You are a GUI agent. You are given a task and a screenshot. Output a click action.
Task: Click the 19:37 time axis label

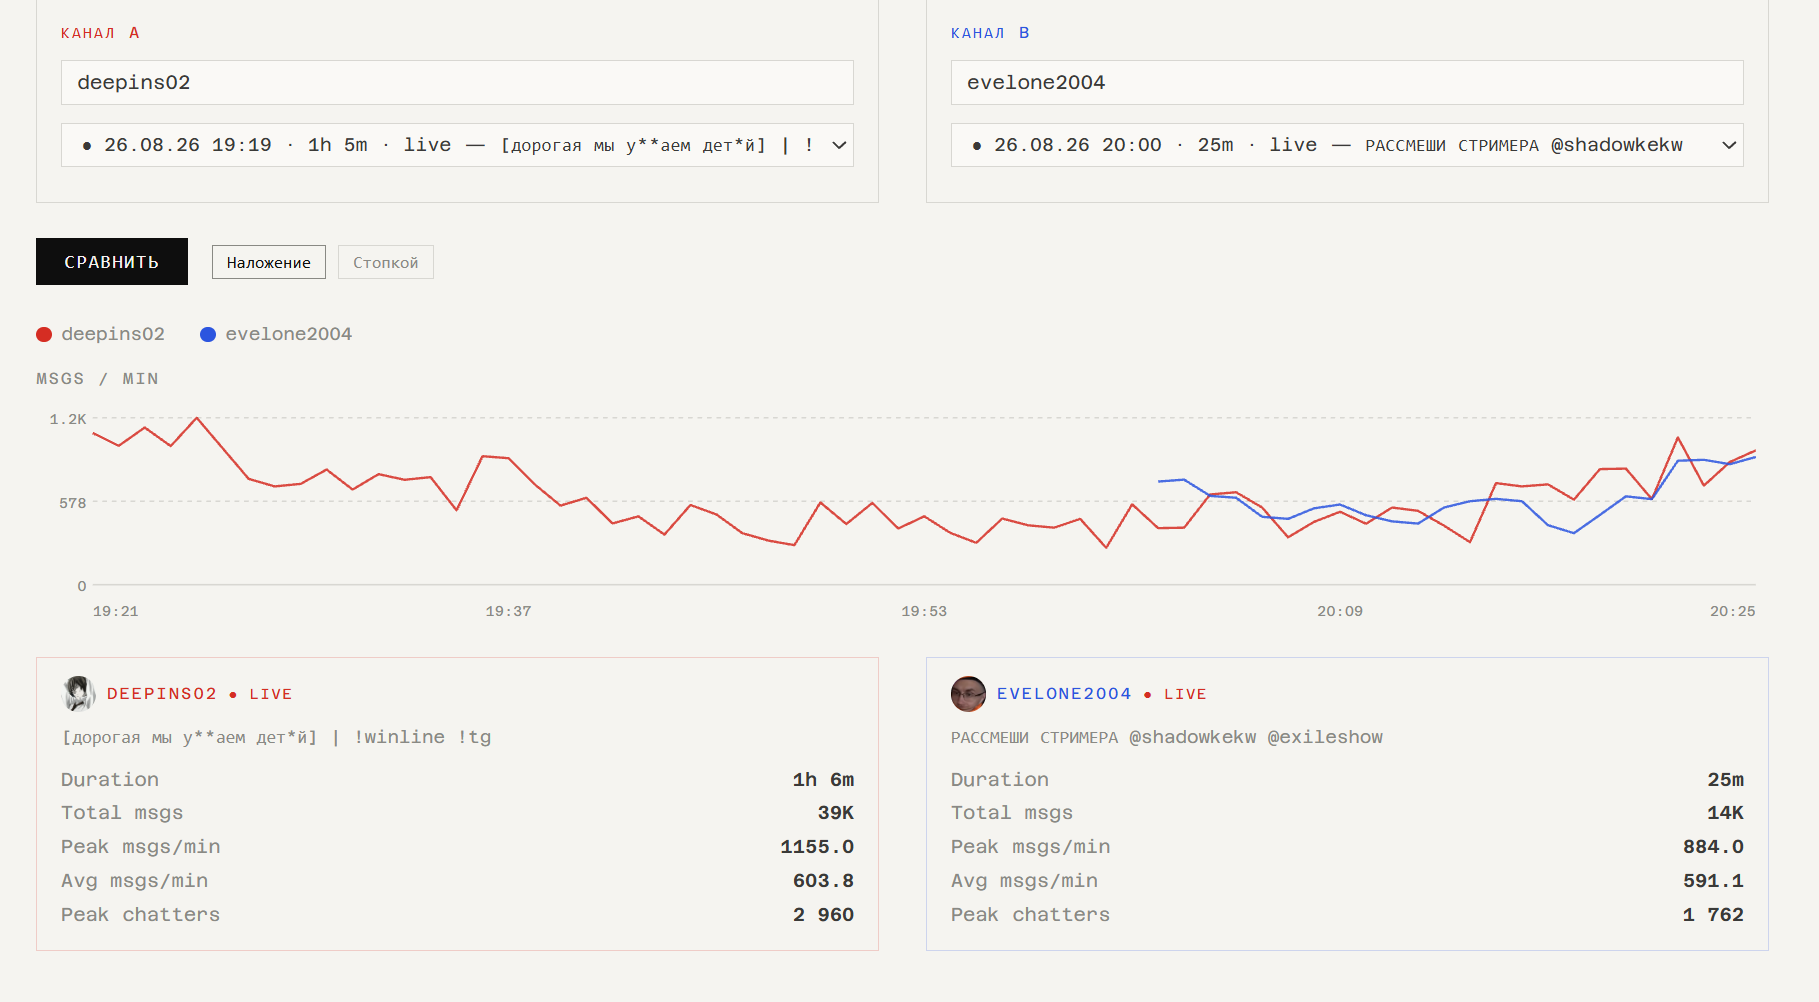[508, 611]
